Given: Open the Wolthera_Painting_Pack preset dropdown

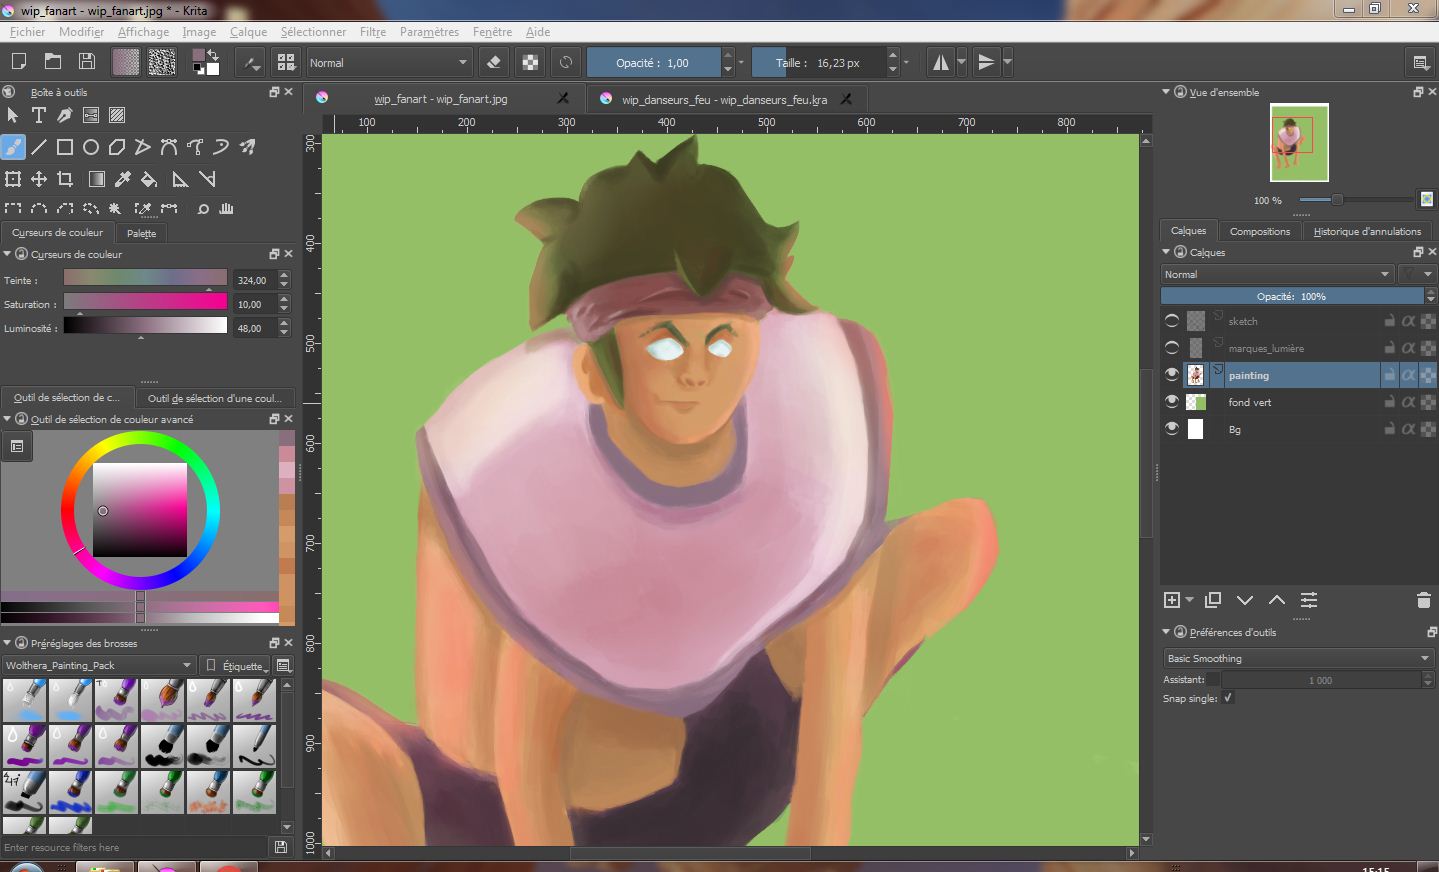Looking at the screenshot, I should pyautogui.click(x=98, y=665).
